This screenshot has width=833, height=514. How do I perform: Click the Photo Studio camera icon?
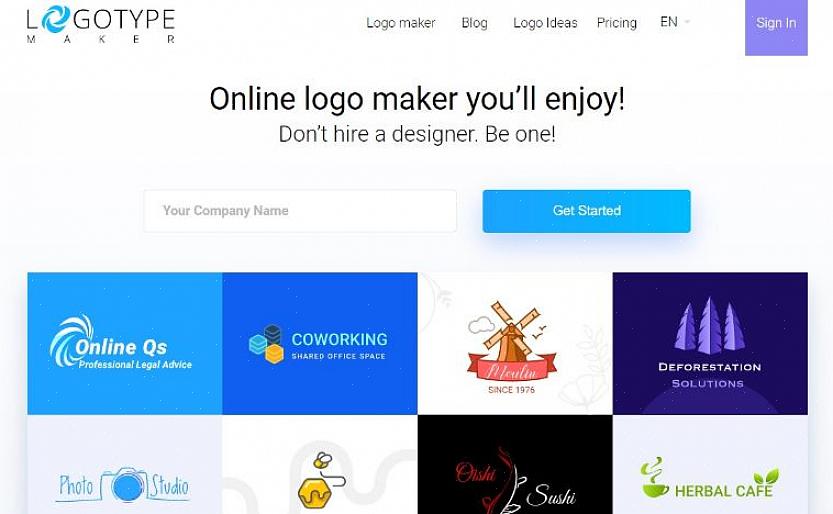(x=126, y=485)
